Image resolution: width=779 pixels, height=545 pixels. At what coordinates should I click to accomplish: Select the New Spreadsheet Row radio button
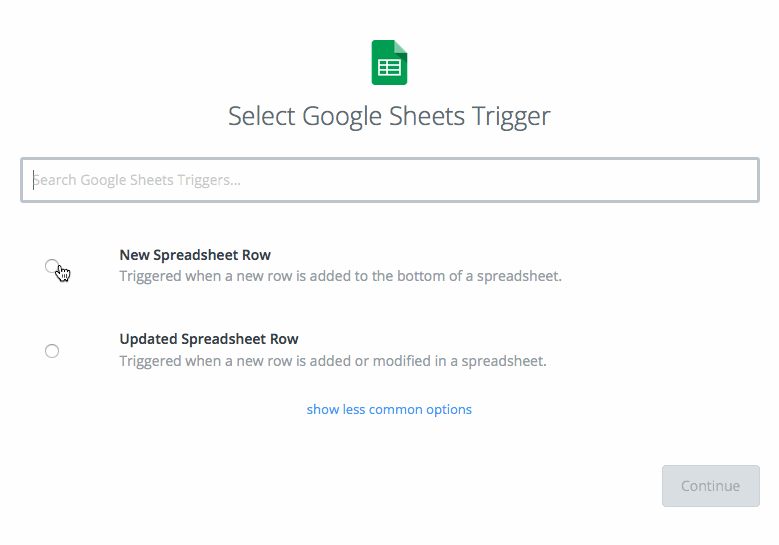click(52, 266)
